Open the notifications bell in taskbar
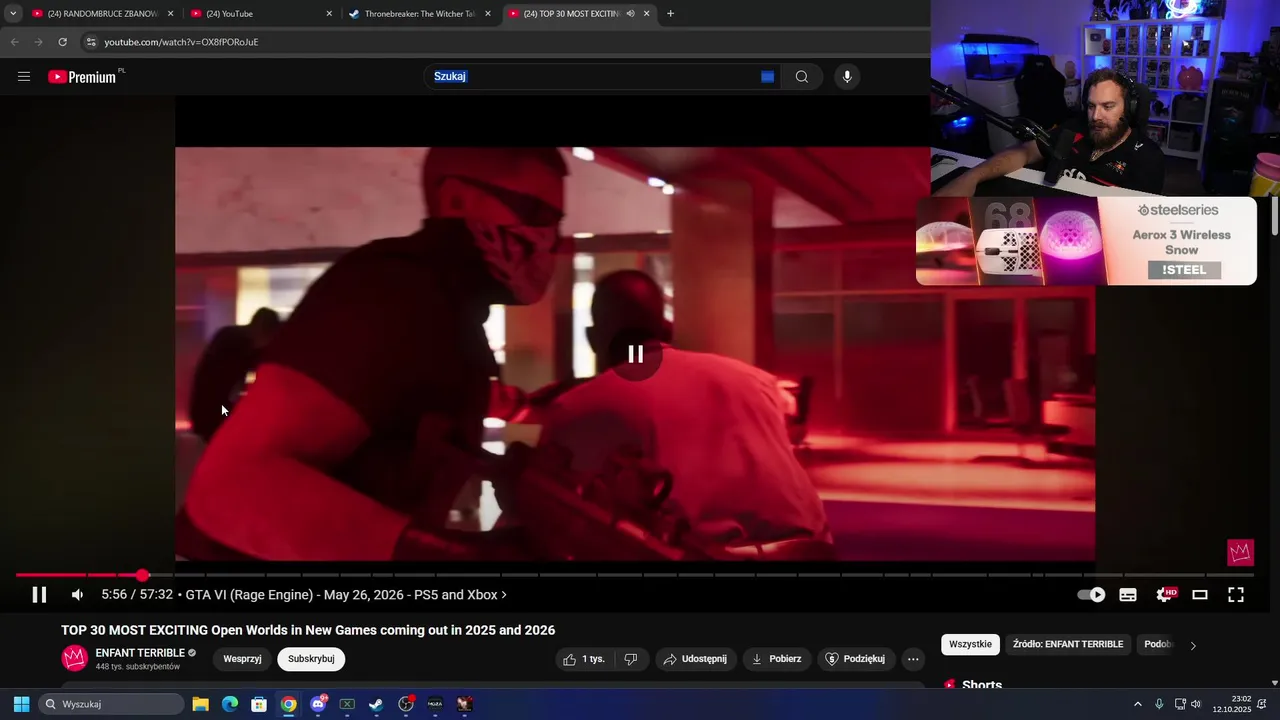The height and width of the screenshot is (720, 1280). click(x=1262, y=704)
